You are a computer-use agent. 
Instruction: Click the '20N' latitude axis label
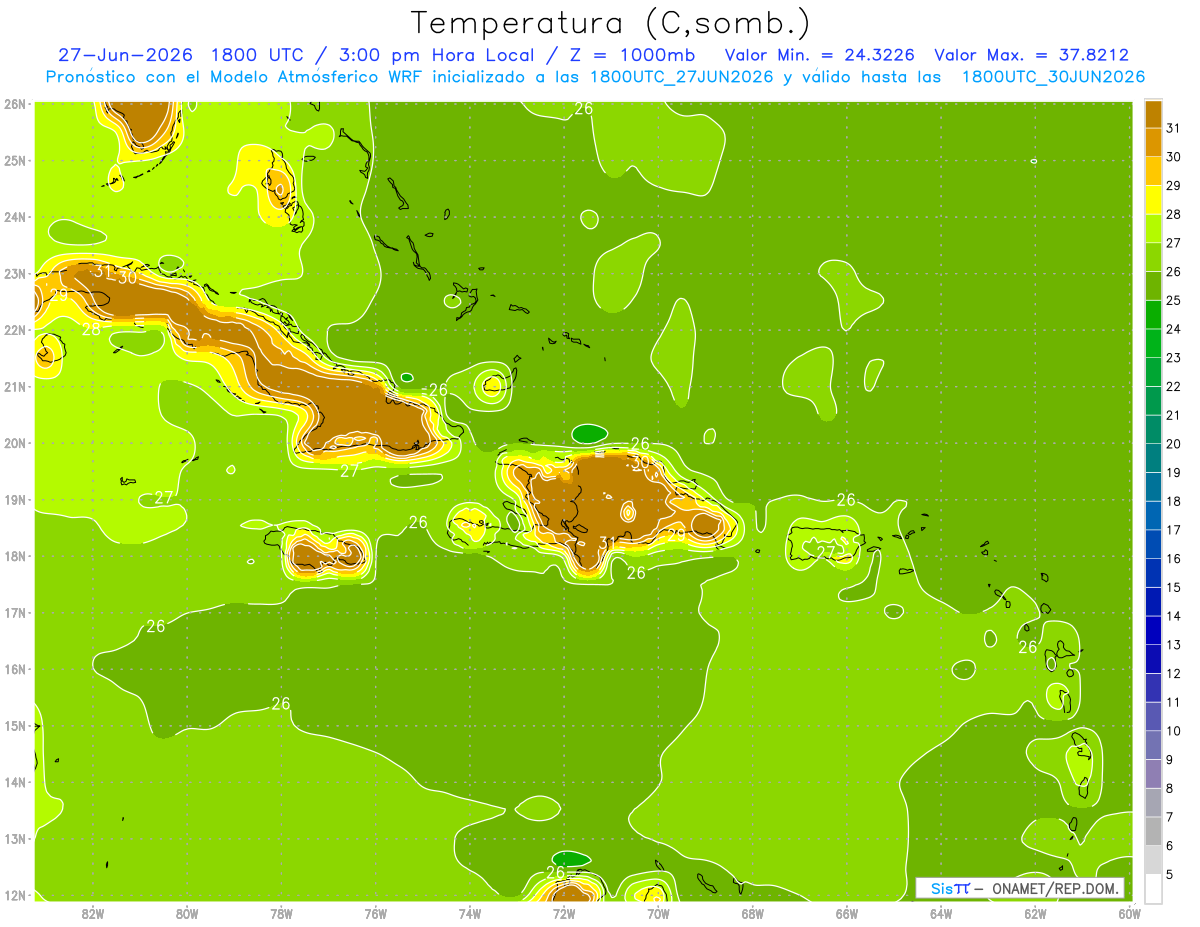15,443
